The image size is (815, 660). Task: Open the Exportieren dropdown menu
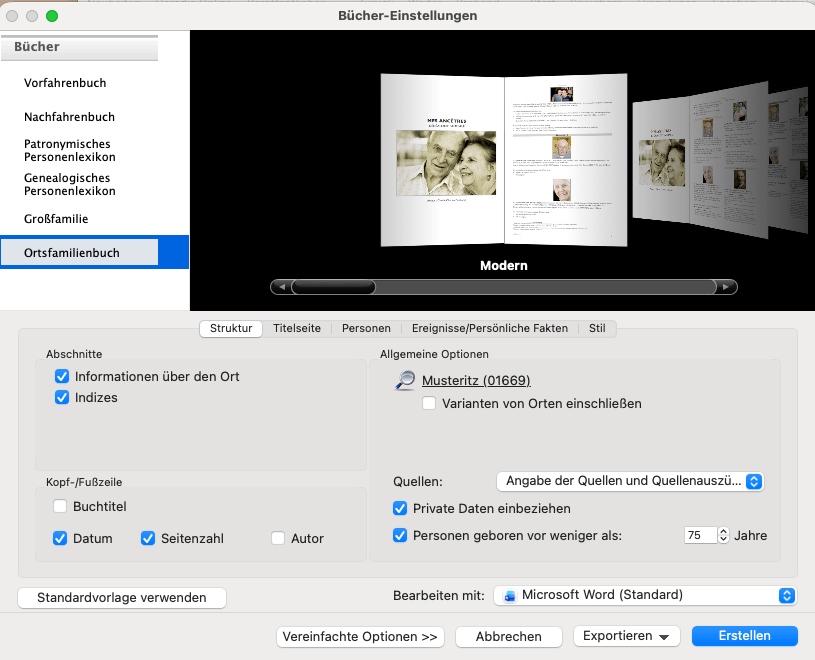point(626,636)
